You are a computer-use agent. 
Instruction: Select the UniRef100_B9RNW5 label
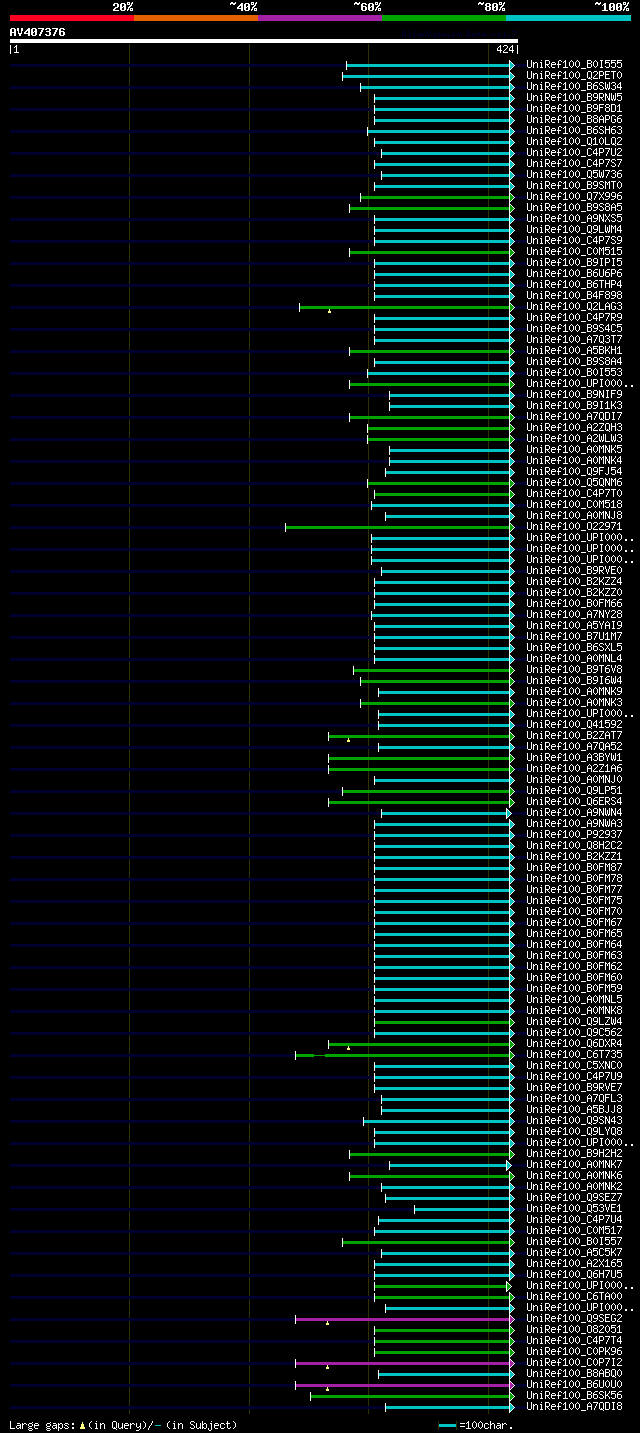click(x=574, y=97)
